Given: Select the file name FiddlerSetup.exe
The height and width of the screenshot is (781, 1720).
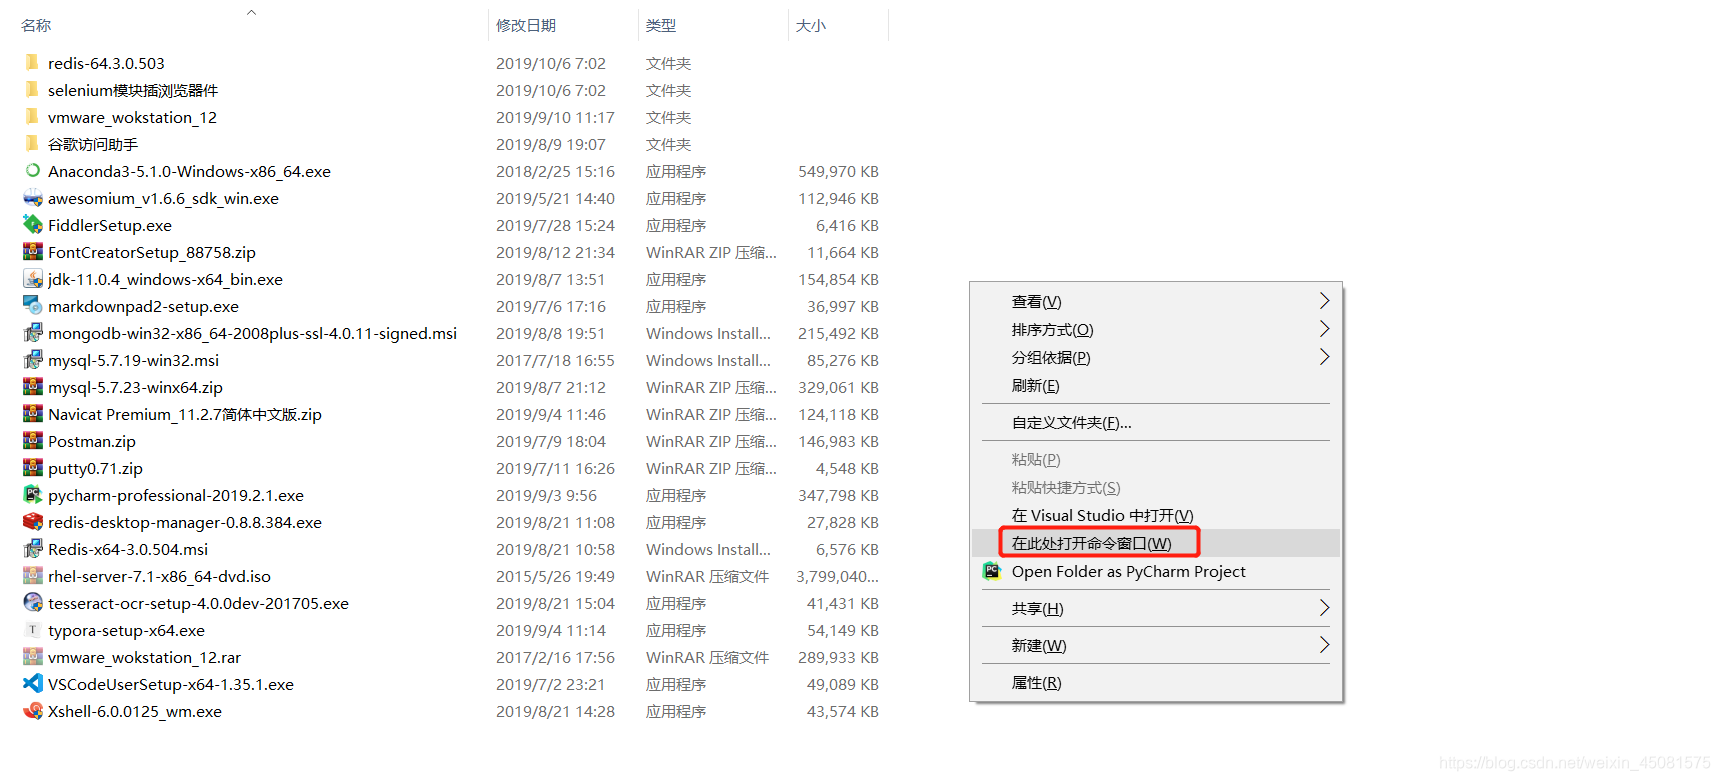Looking at the screenshot, I should click(x=110, y=225).
